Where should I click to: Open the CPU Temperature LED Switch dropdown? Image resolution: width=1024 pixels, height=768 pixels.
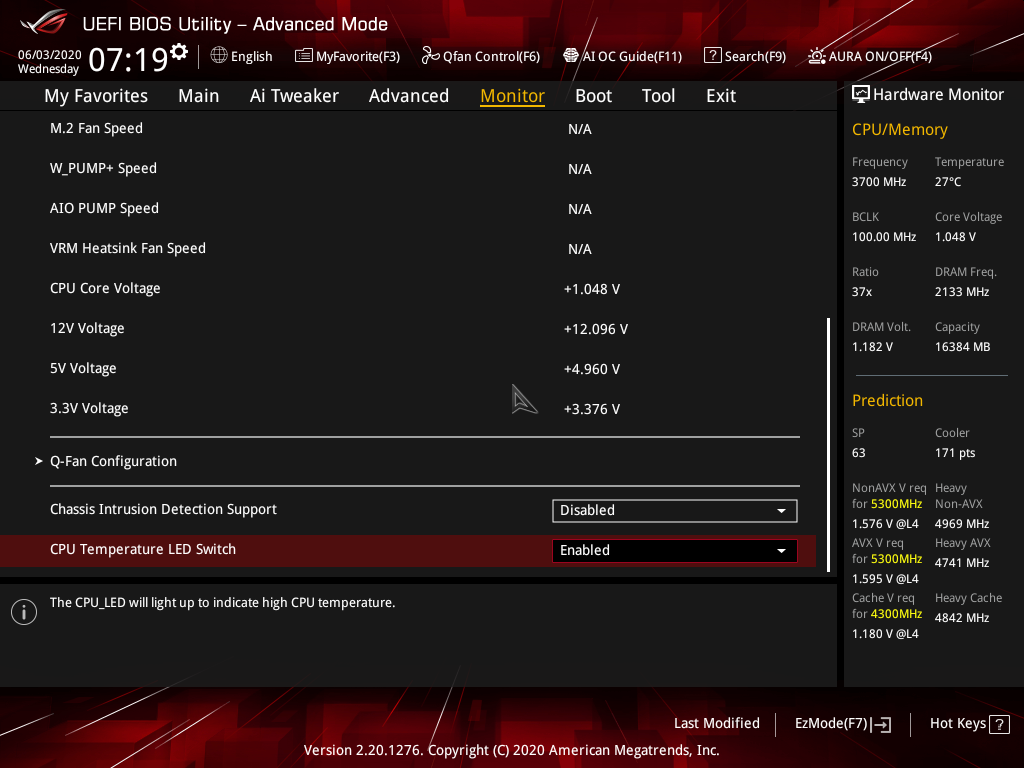tap(674, 550)
